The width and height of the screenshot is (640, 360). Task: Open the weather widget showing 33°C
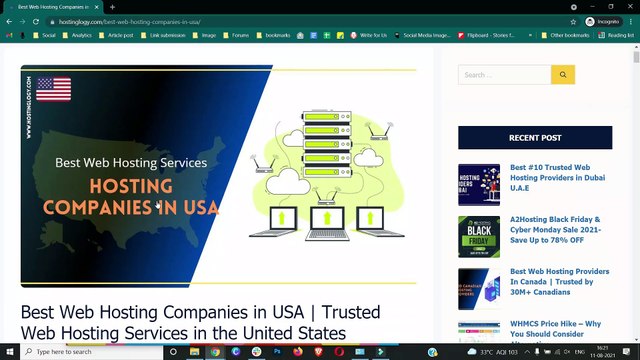click(x=492, y=351)
